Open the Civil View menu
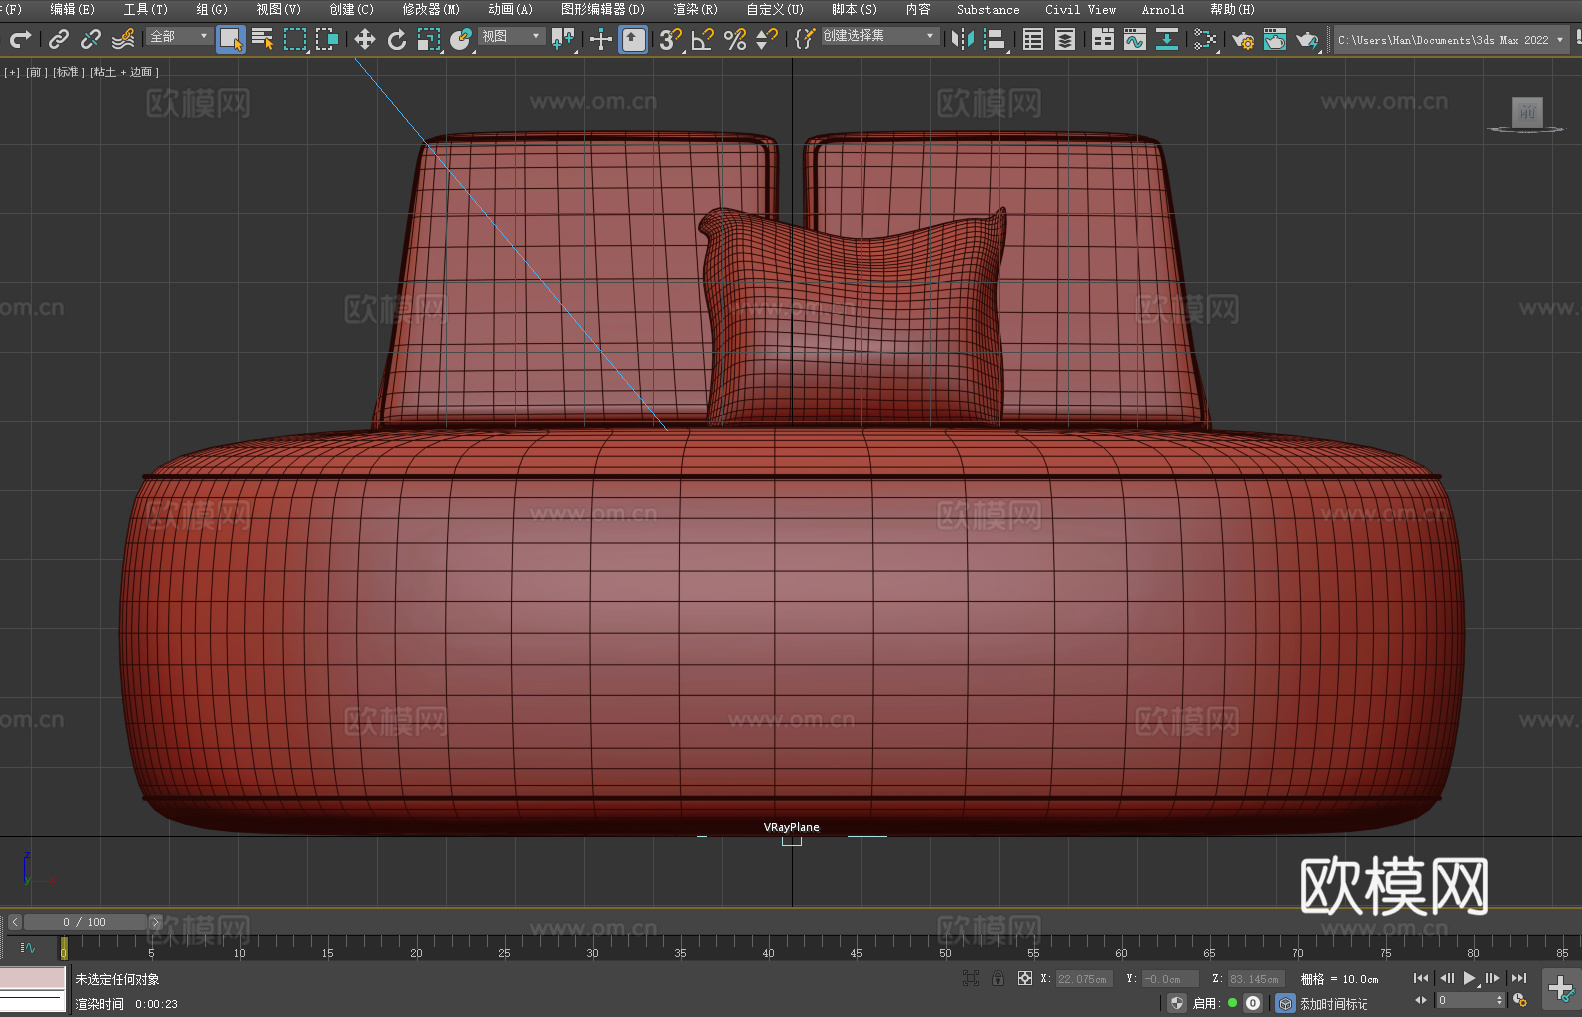The width and height of the screenshot is (1582, 1017). tap(1080, 9)
